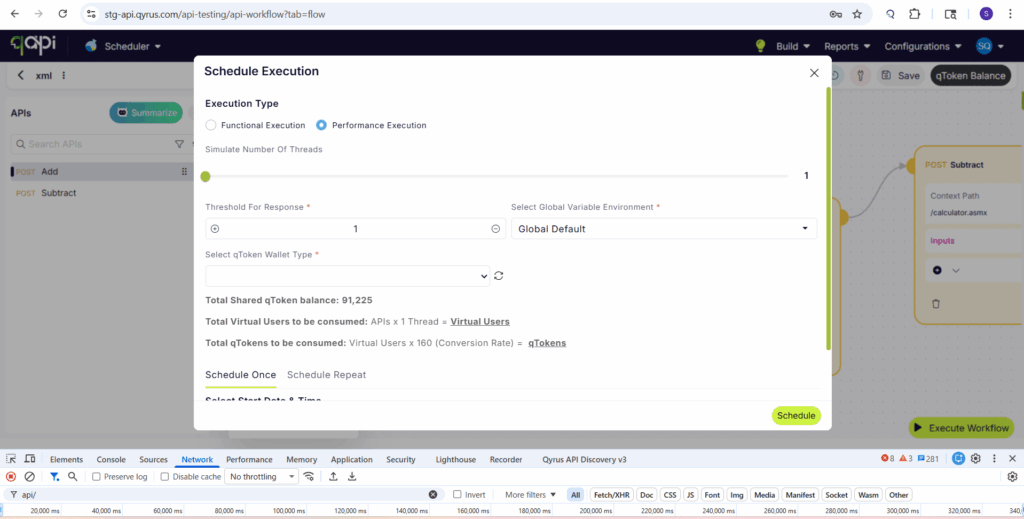
Task: Clear the api/ filter text
Action: click(x=433, y=495)
